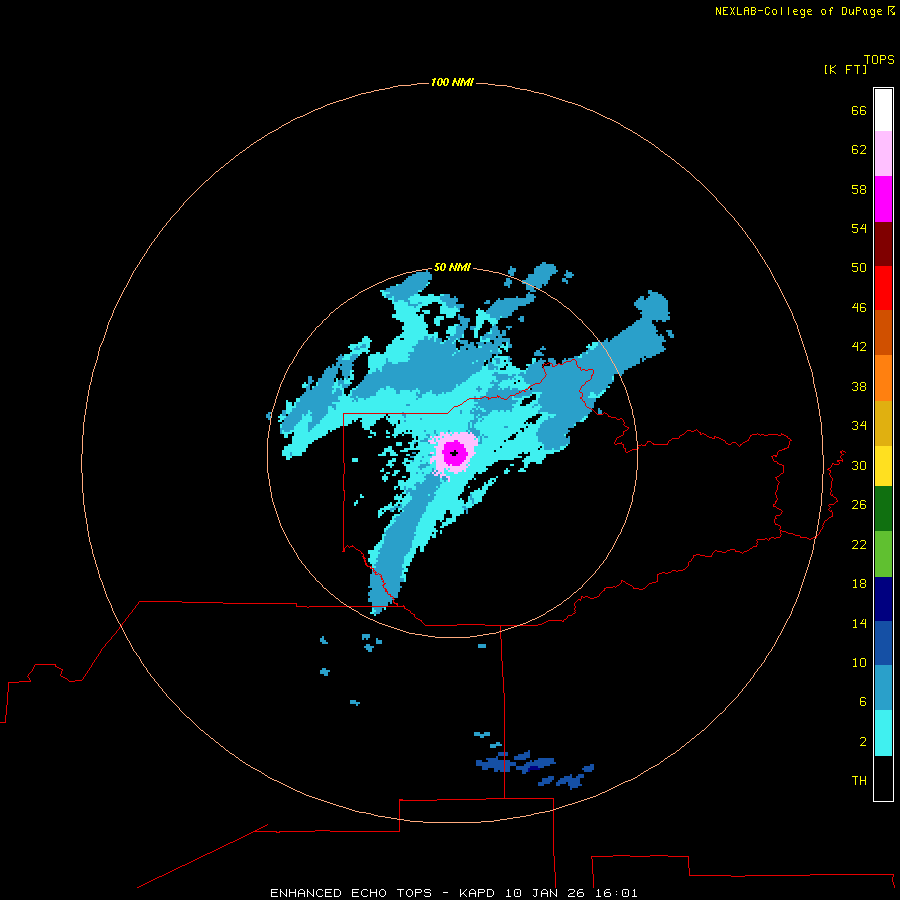
Task: Click the medium blue swatch near 10-14
Action: pyautogui.click(x=883, y=643)
